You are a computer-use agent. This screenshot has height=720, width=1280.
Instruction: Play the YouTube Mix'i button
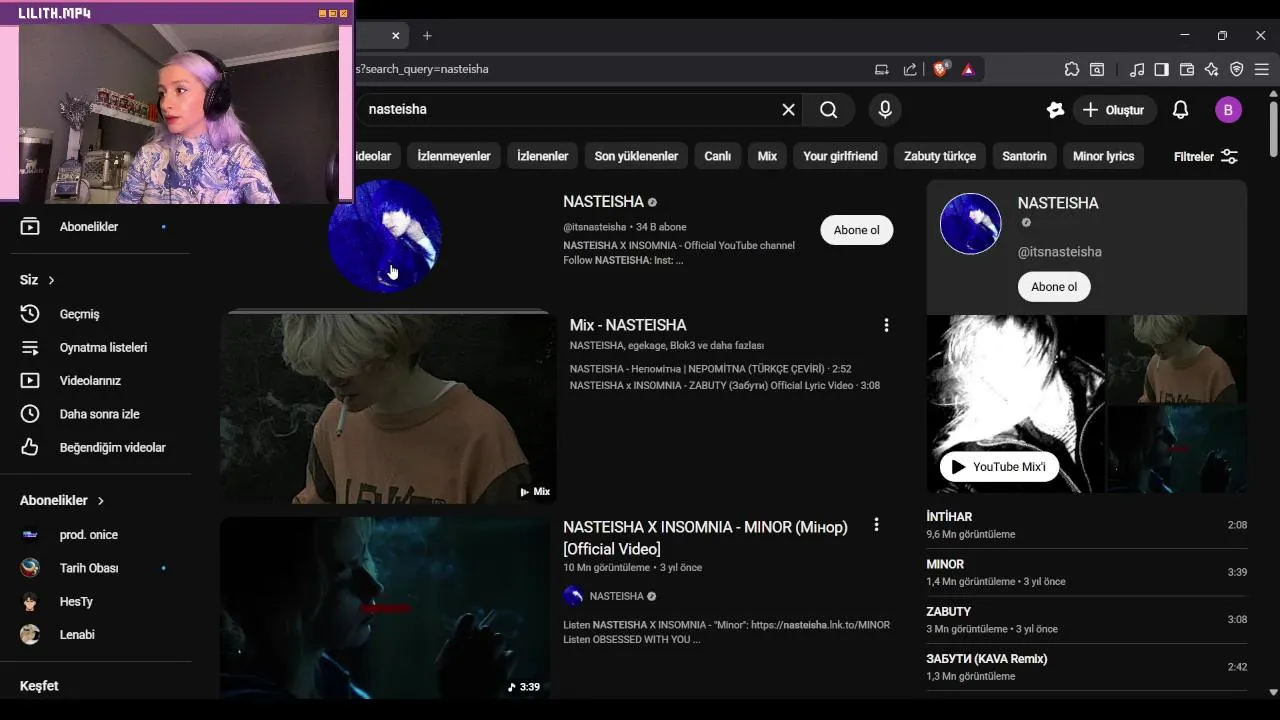pyautogui.click(x=999, y=467)
